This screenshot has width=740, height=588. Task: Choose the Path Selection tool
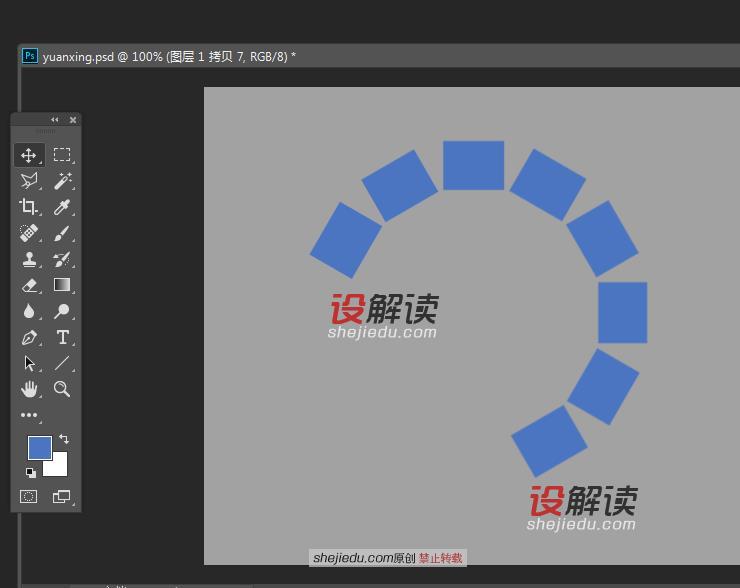(29, 363)
